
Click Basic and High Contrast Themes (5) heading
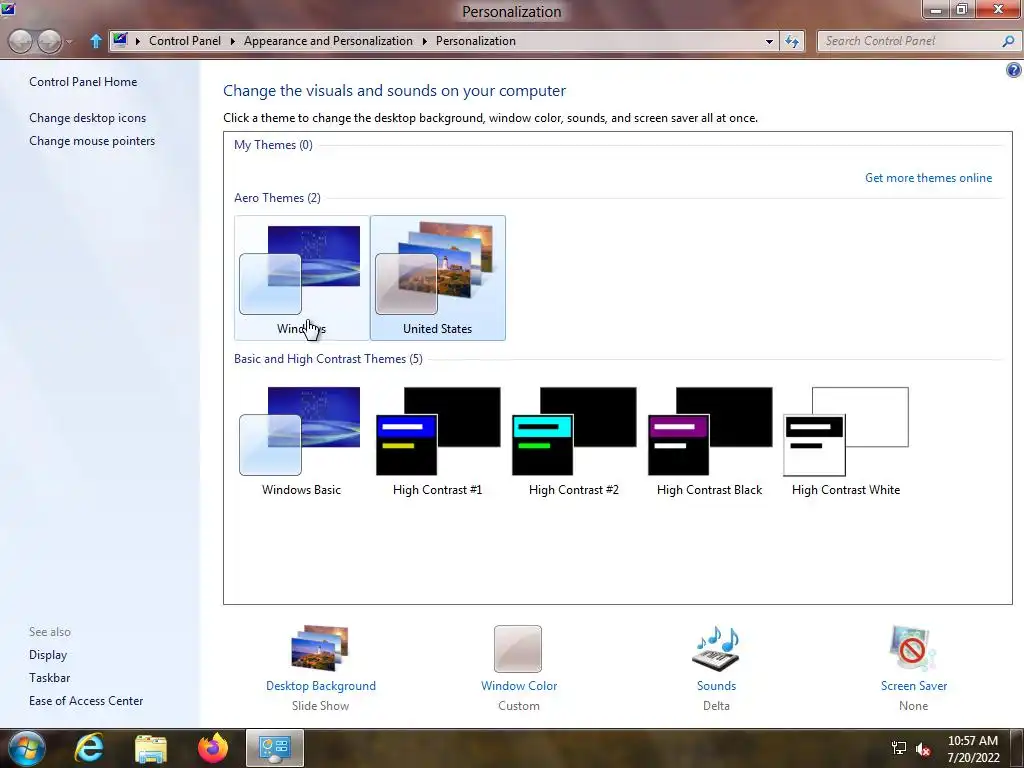[x=328, y=359]
